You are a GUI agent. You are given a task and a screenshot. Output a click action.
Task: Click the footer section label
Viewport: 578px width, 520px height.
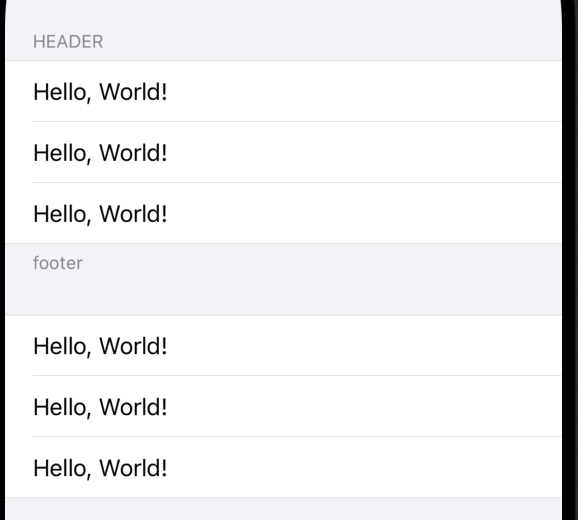click(x=58, y=263)
